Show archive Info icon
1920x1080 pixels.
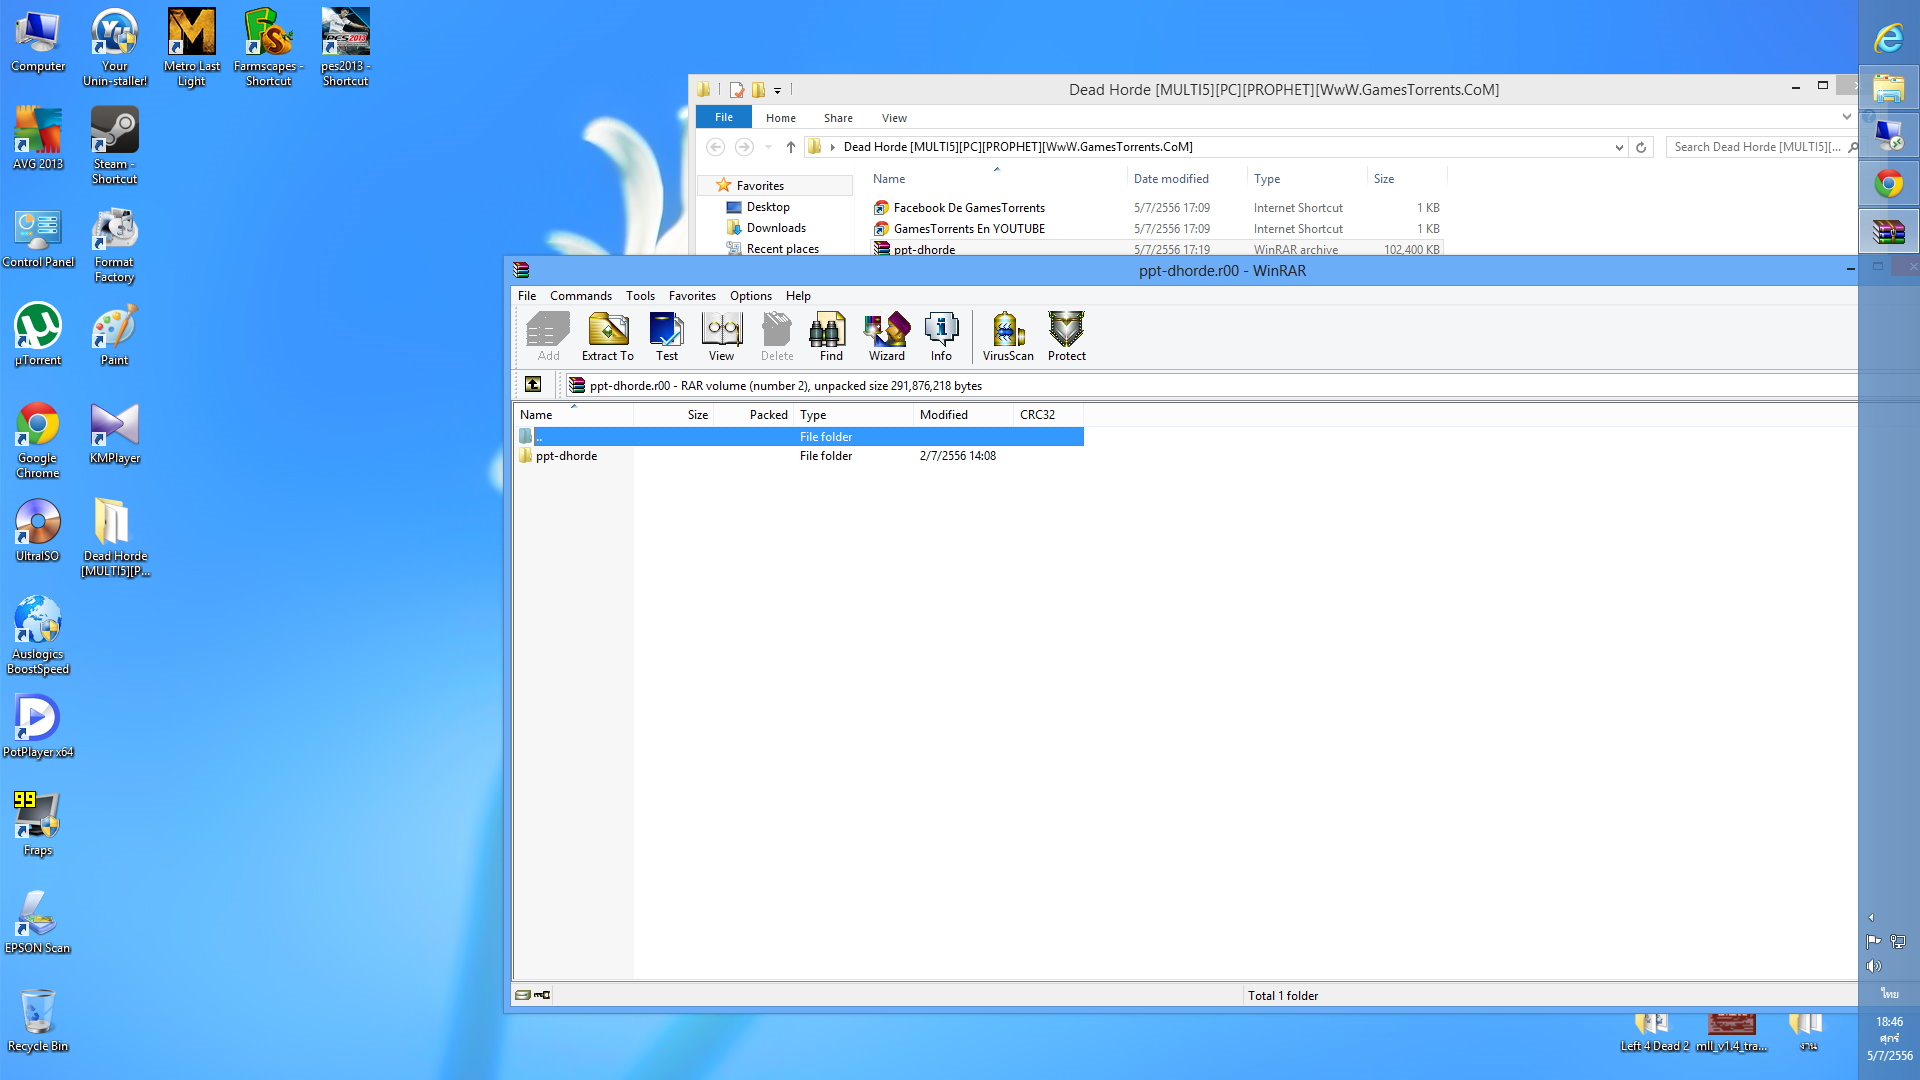(941, 335)
